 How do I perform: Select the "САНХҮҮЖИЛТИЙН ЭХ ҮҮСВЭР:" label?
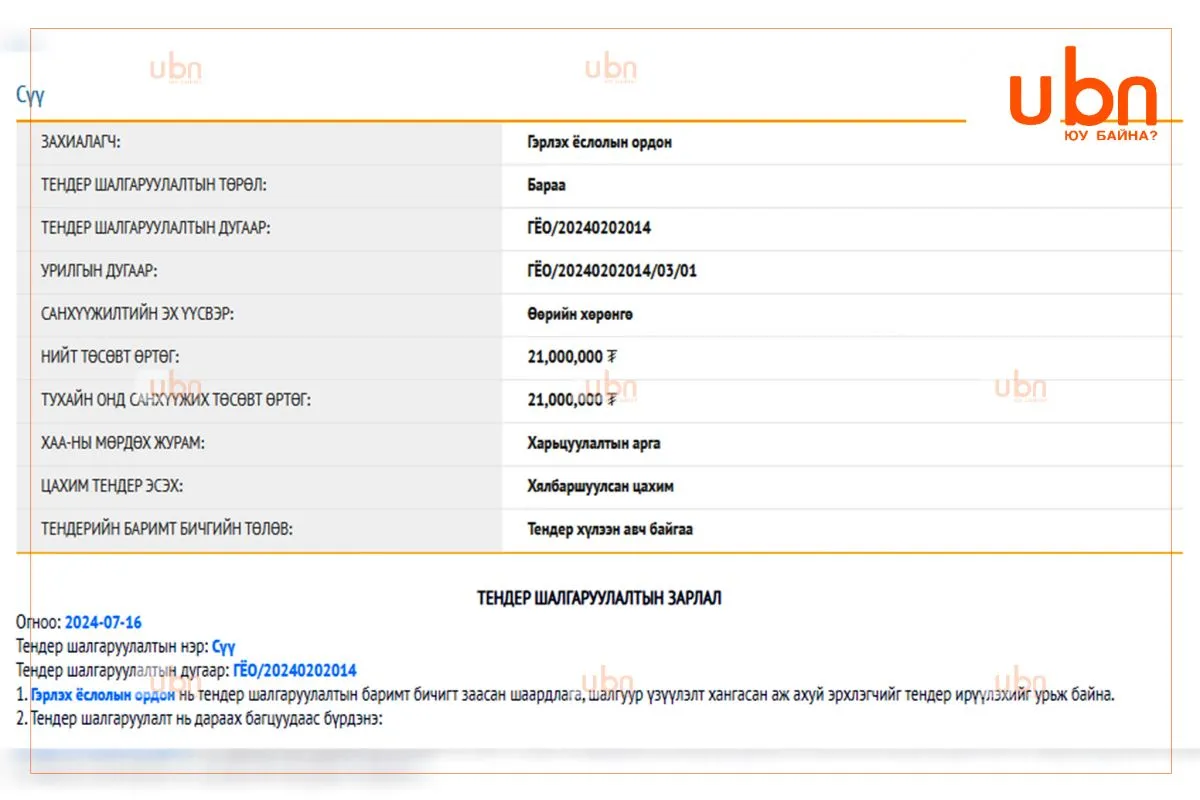pyautogui.click(x=137, y=314)
